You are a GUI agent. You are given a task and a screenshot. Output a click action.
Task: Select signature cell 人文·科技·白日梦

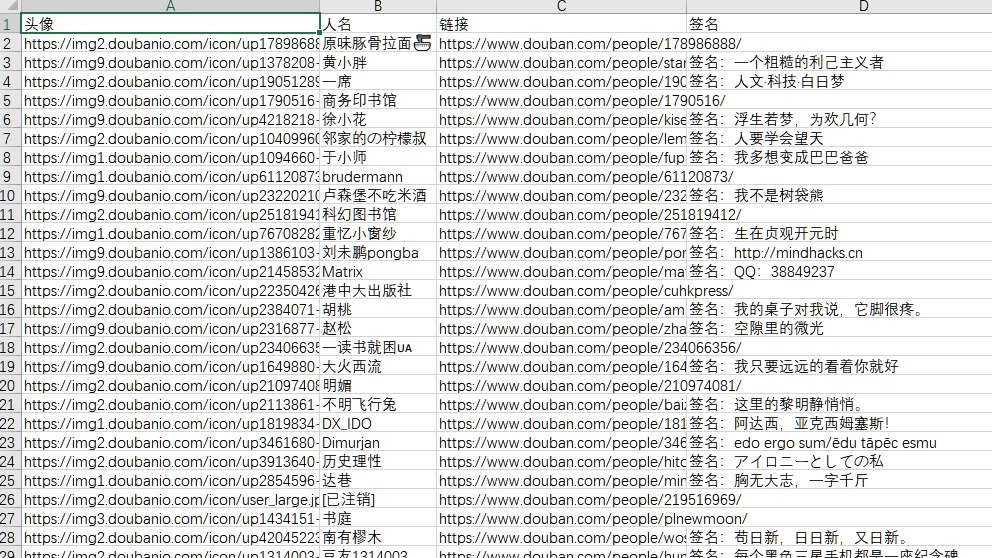tap(839, 82)
